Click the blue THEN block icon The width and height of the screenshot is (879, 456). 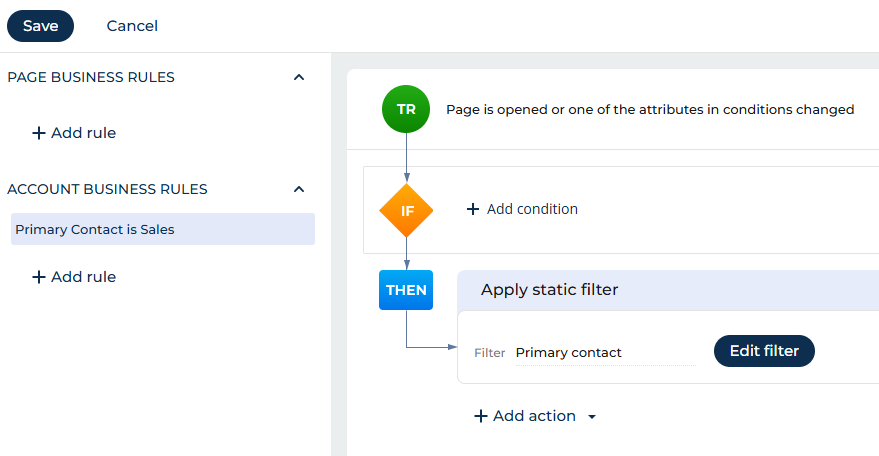pyautogui.click(x=406, y=290)
